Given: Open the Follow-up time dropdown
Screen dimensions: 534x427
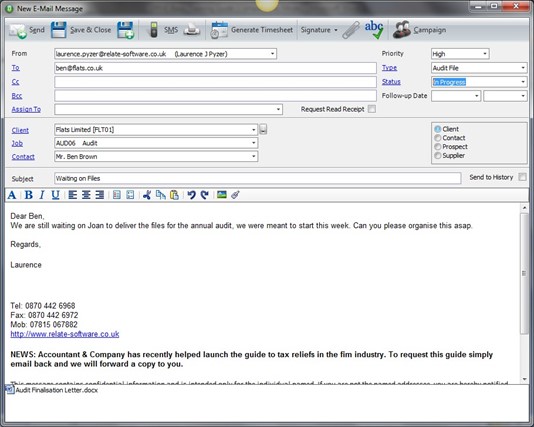Looking at the screenshot, I should (523, 96).
